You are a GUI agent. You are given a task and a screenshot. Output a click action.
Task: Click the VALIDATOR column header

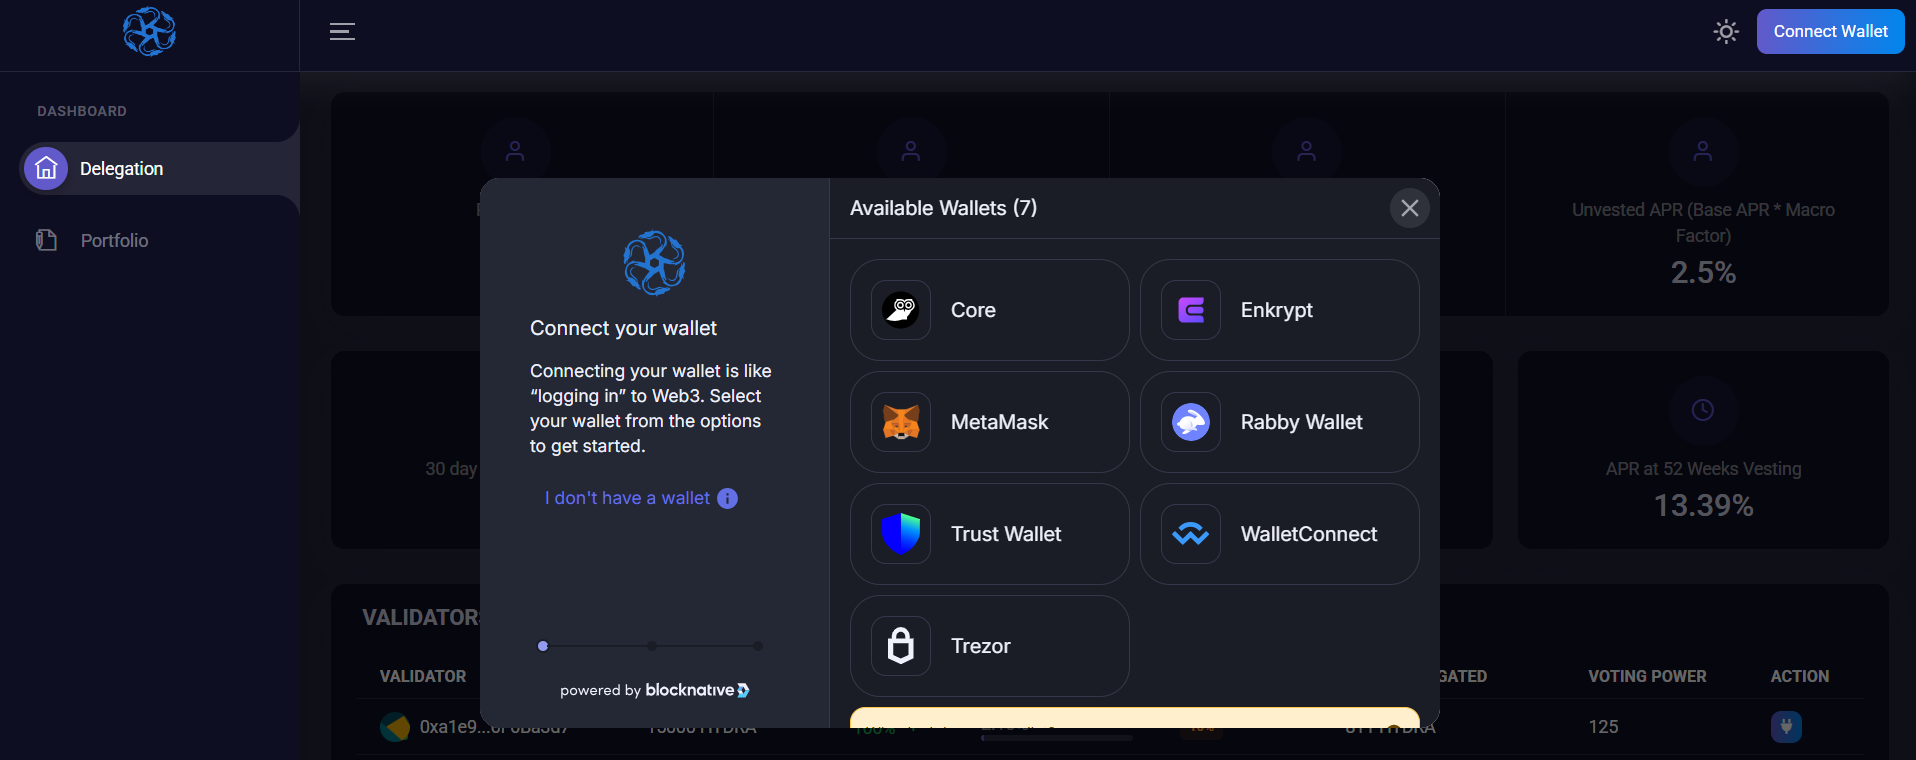tap(423, 677)
